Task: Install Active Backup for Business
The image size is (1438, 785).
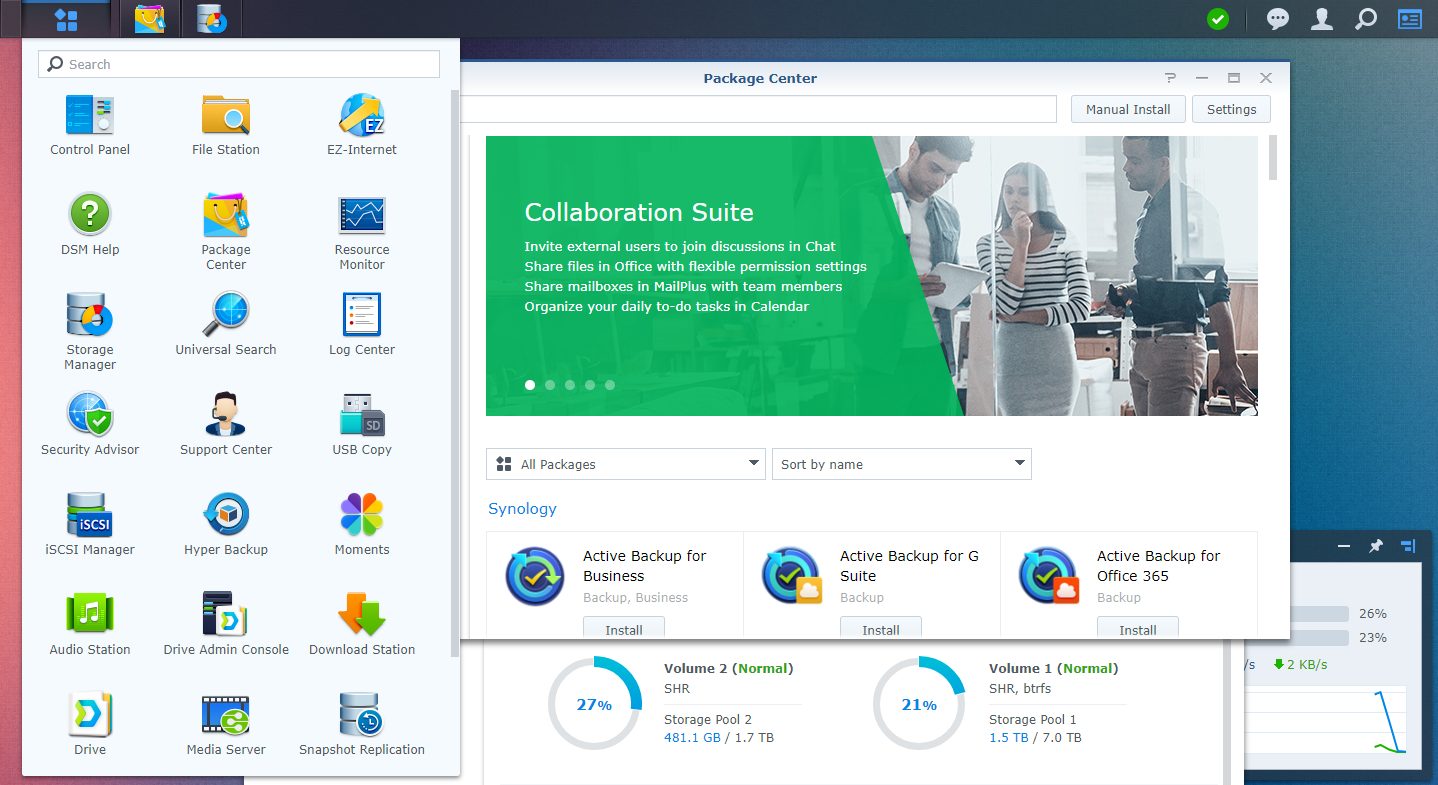Action: [624, 629]
